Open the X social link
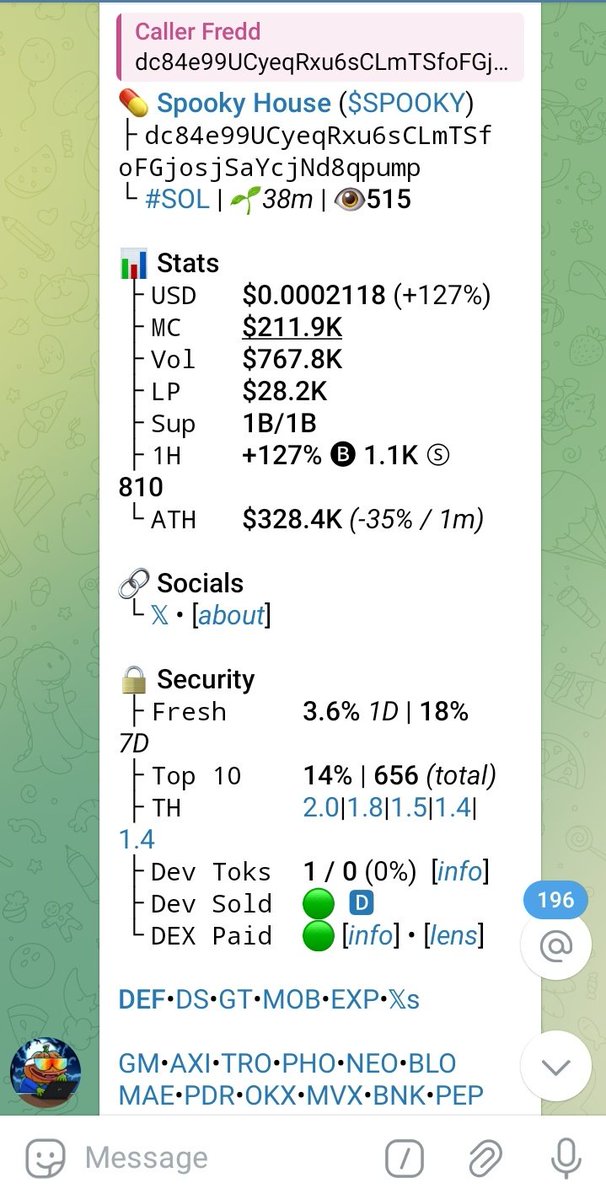The height and width of the screenshot is (1199, 606). coord(160,616)
